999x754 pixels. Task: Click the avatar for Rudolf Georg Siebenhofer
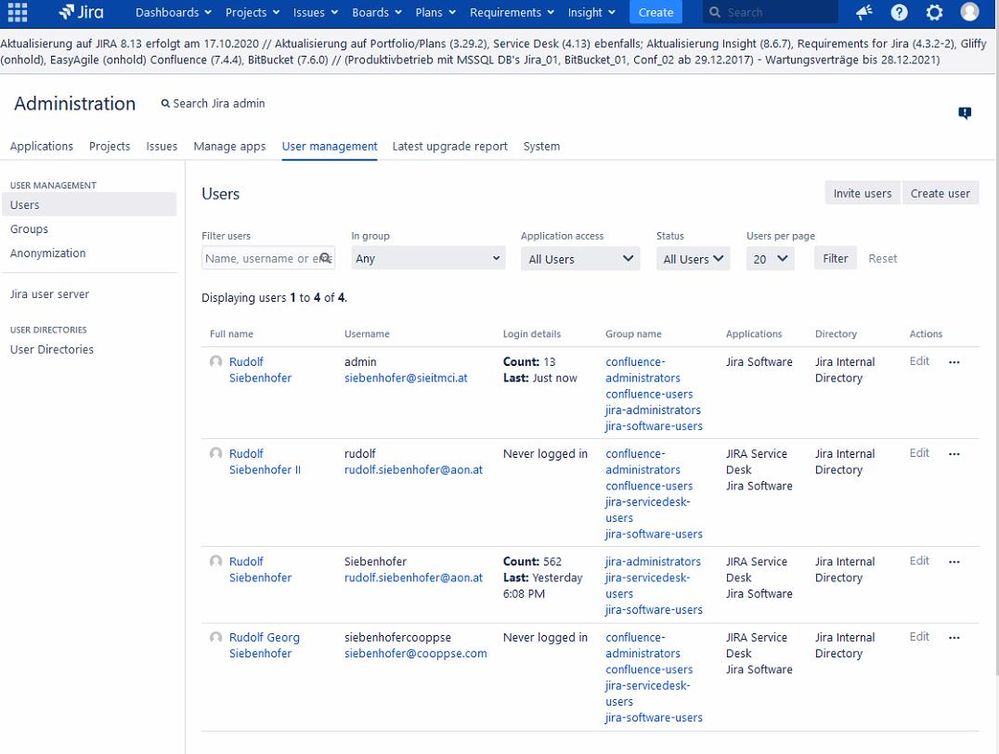216,637
